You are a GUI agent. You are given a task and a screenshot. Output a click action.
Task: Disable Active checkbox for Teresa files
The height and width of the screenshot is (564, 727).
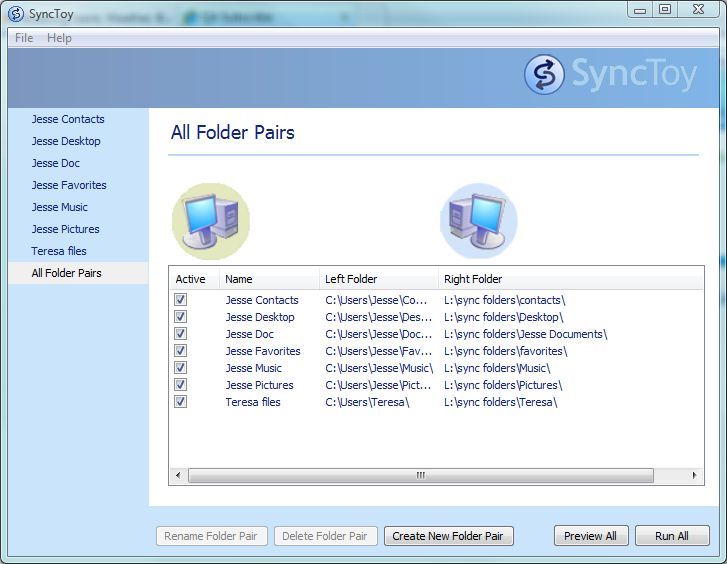pyautogui.click(x=181, y=402)
